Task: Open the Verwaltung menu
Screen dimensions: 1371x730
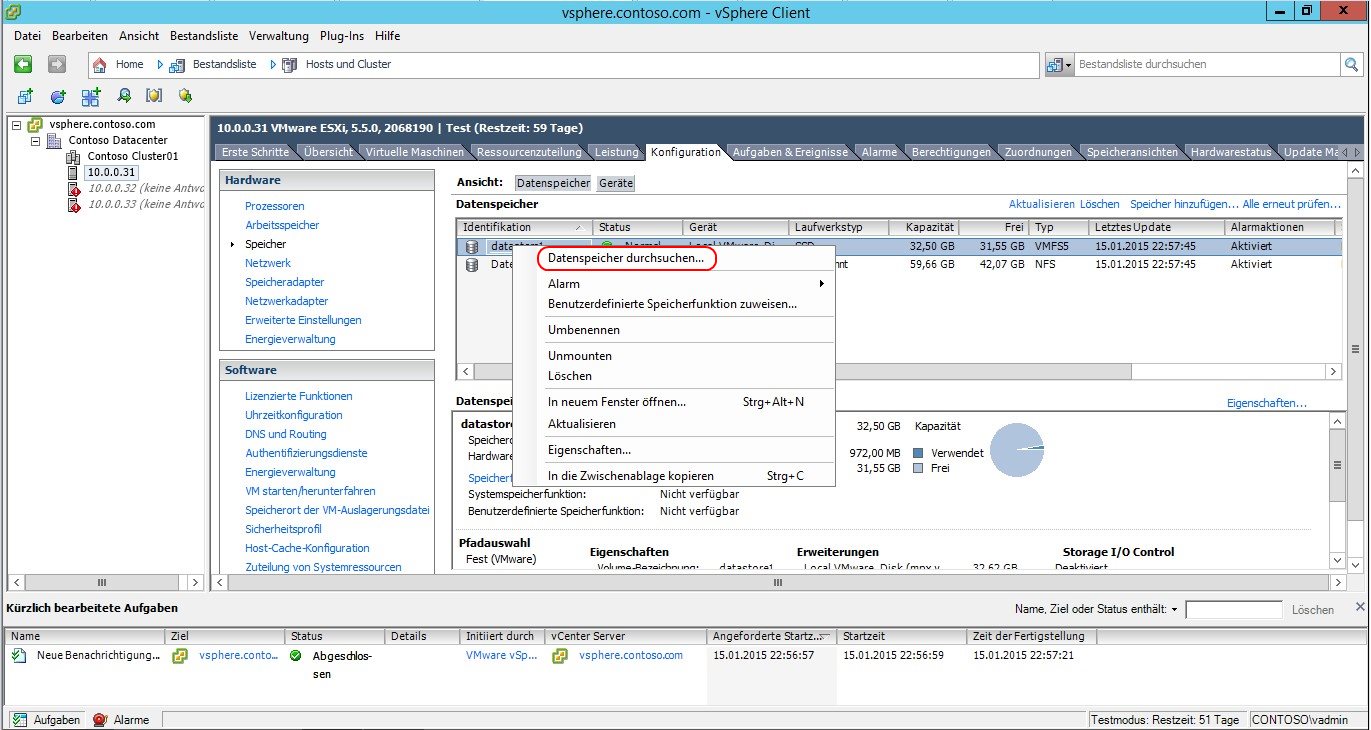Action: 279,36
